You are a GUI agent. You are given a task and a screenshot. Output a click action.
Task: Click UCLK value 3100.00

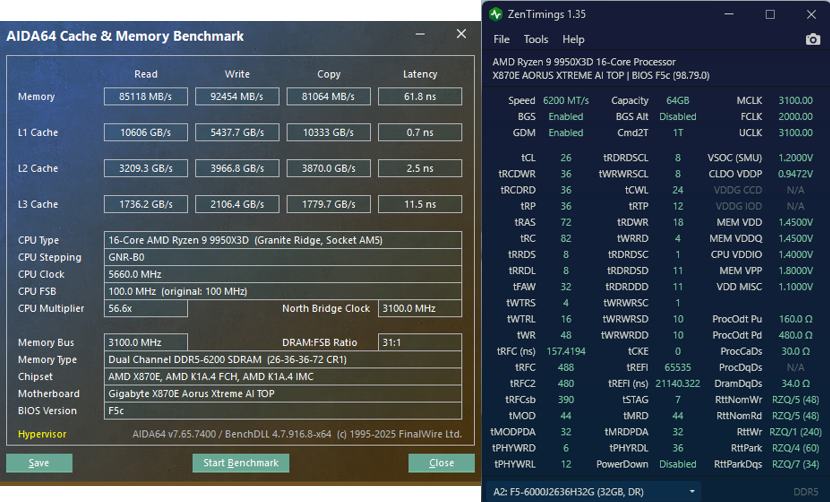[x=796, y=132]
